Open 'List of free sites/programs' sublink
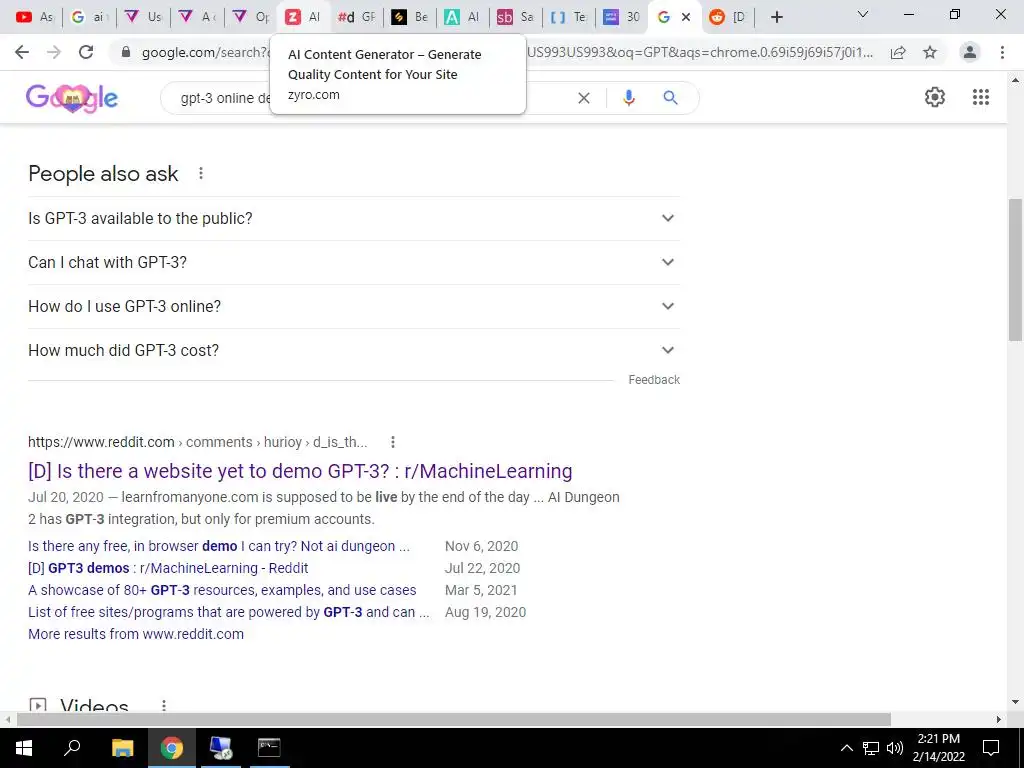The width and height of the screenshot is (1024, 768). pos(229,612)
